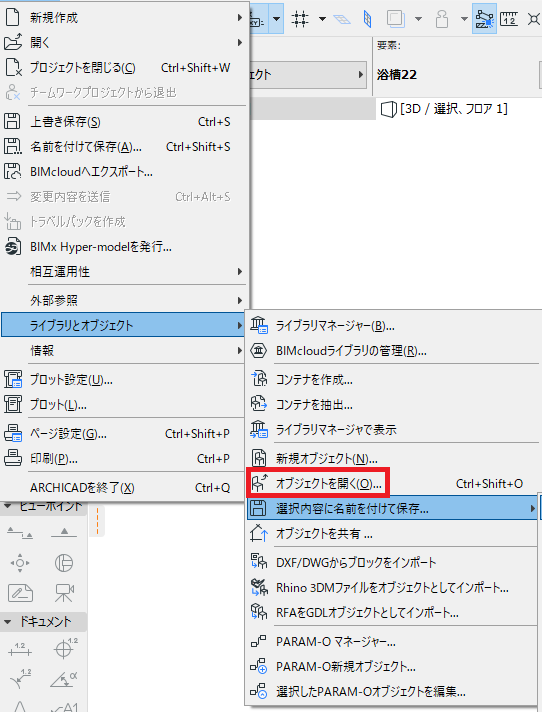This screenshot has width=542, height=712.
Task: Click the share icon beside オブジェクトを共有
Action: coord(259,533)
